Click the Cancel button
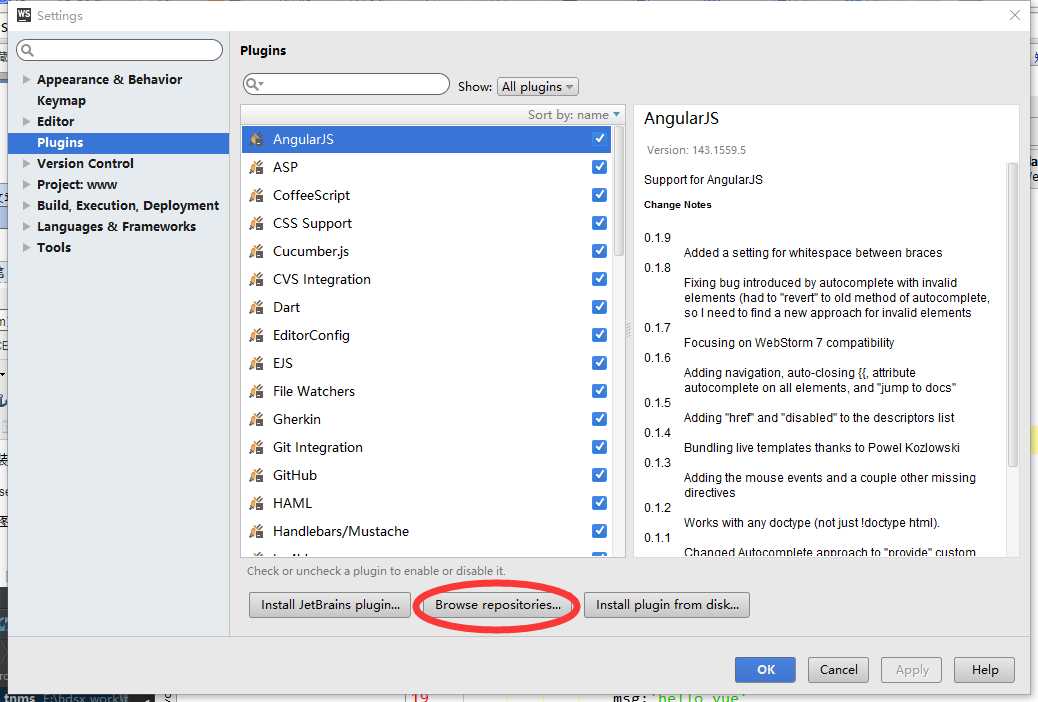 click(838, 670)
